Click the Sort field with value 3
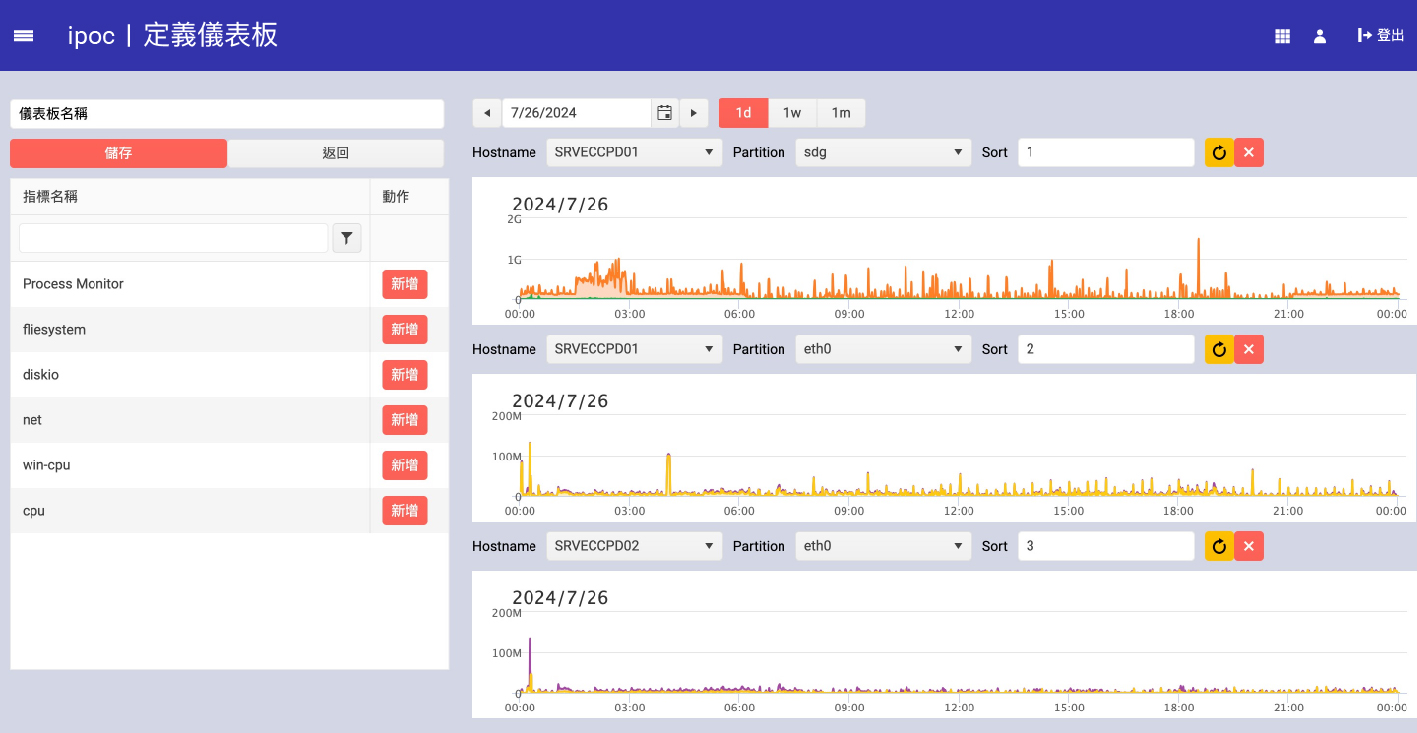Screen dimensions: 1417x733 pyautogui.click(x=1106, y=546)
